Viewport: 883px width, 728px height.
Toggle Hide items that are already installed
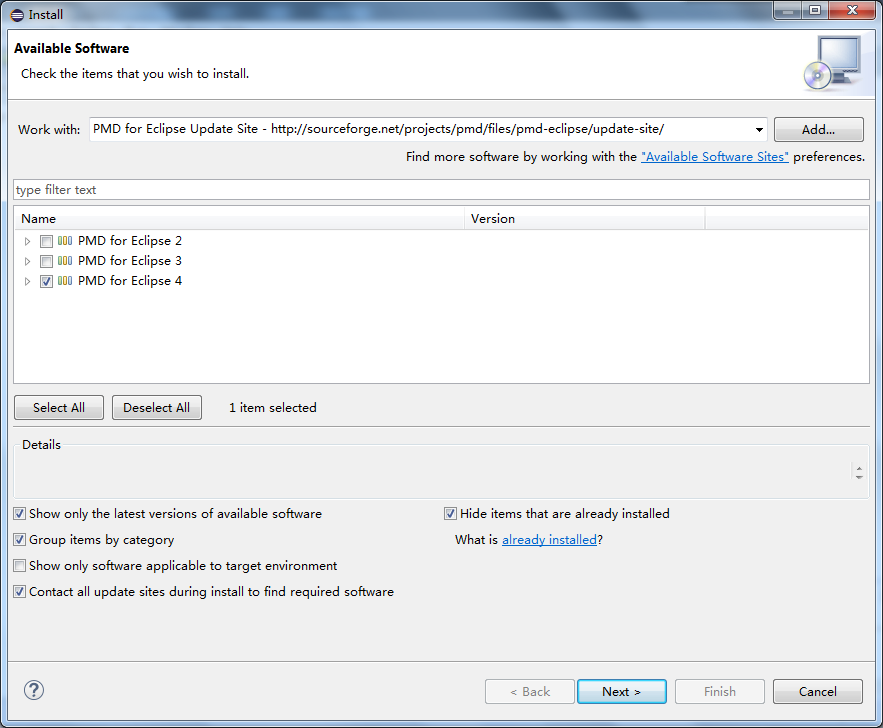[450, 513]
